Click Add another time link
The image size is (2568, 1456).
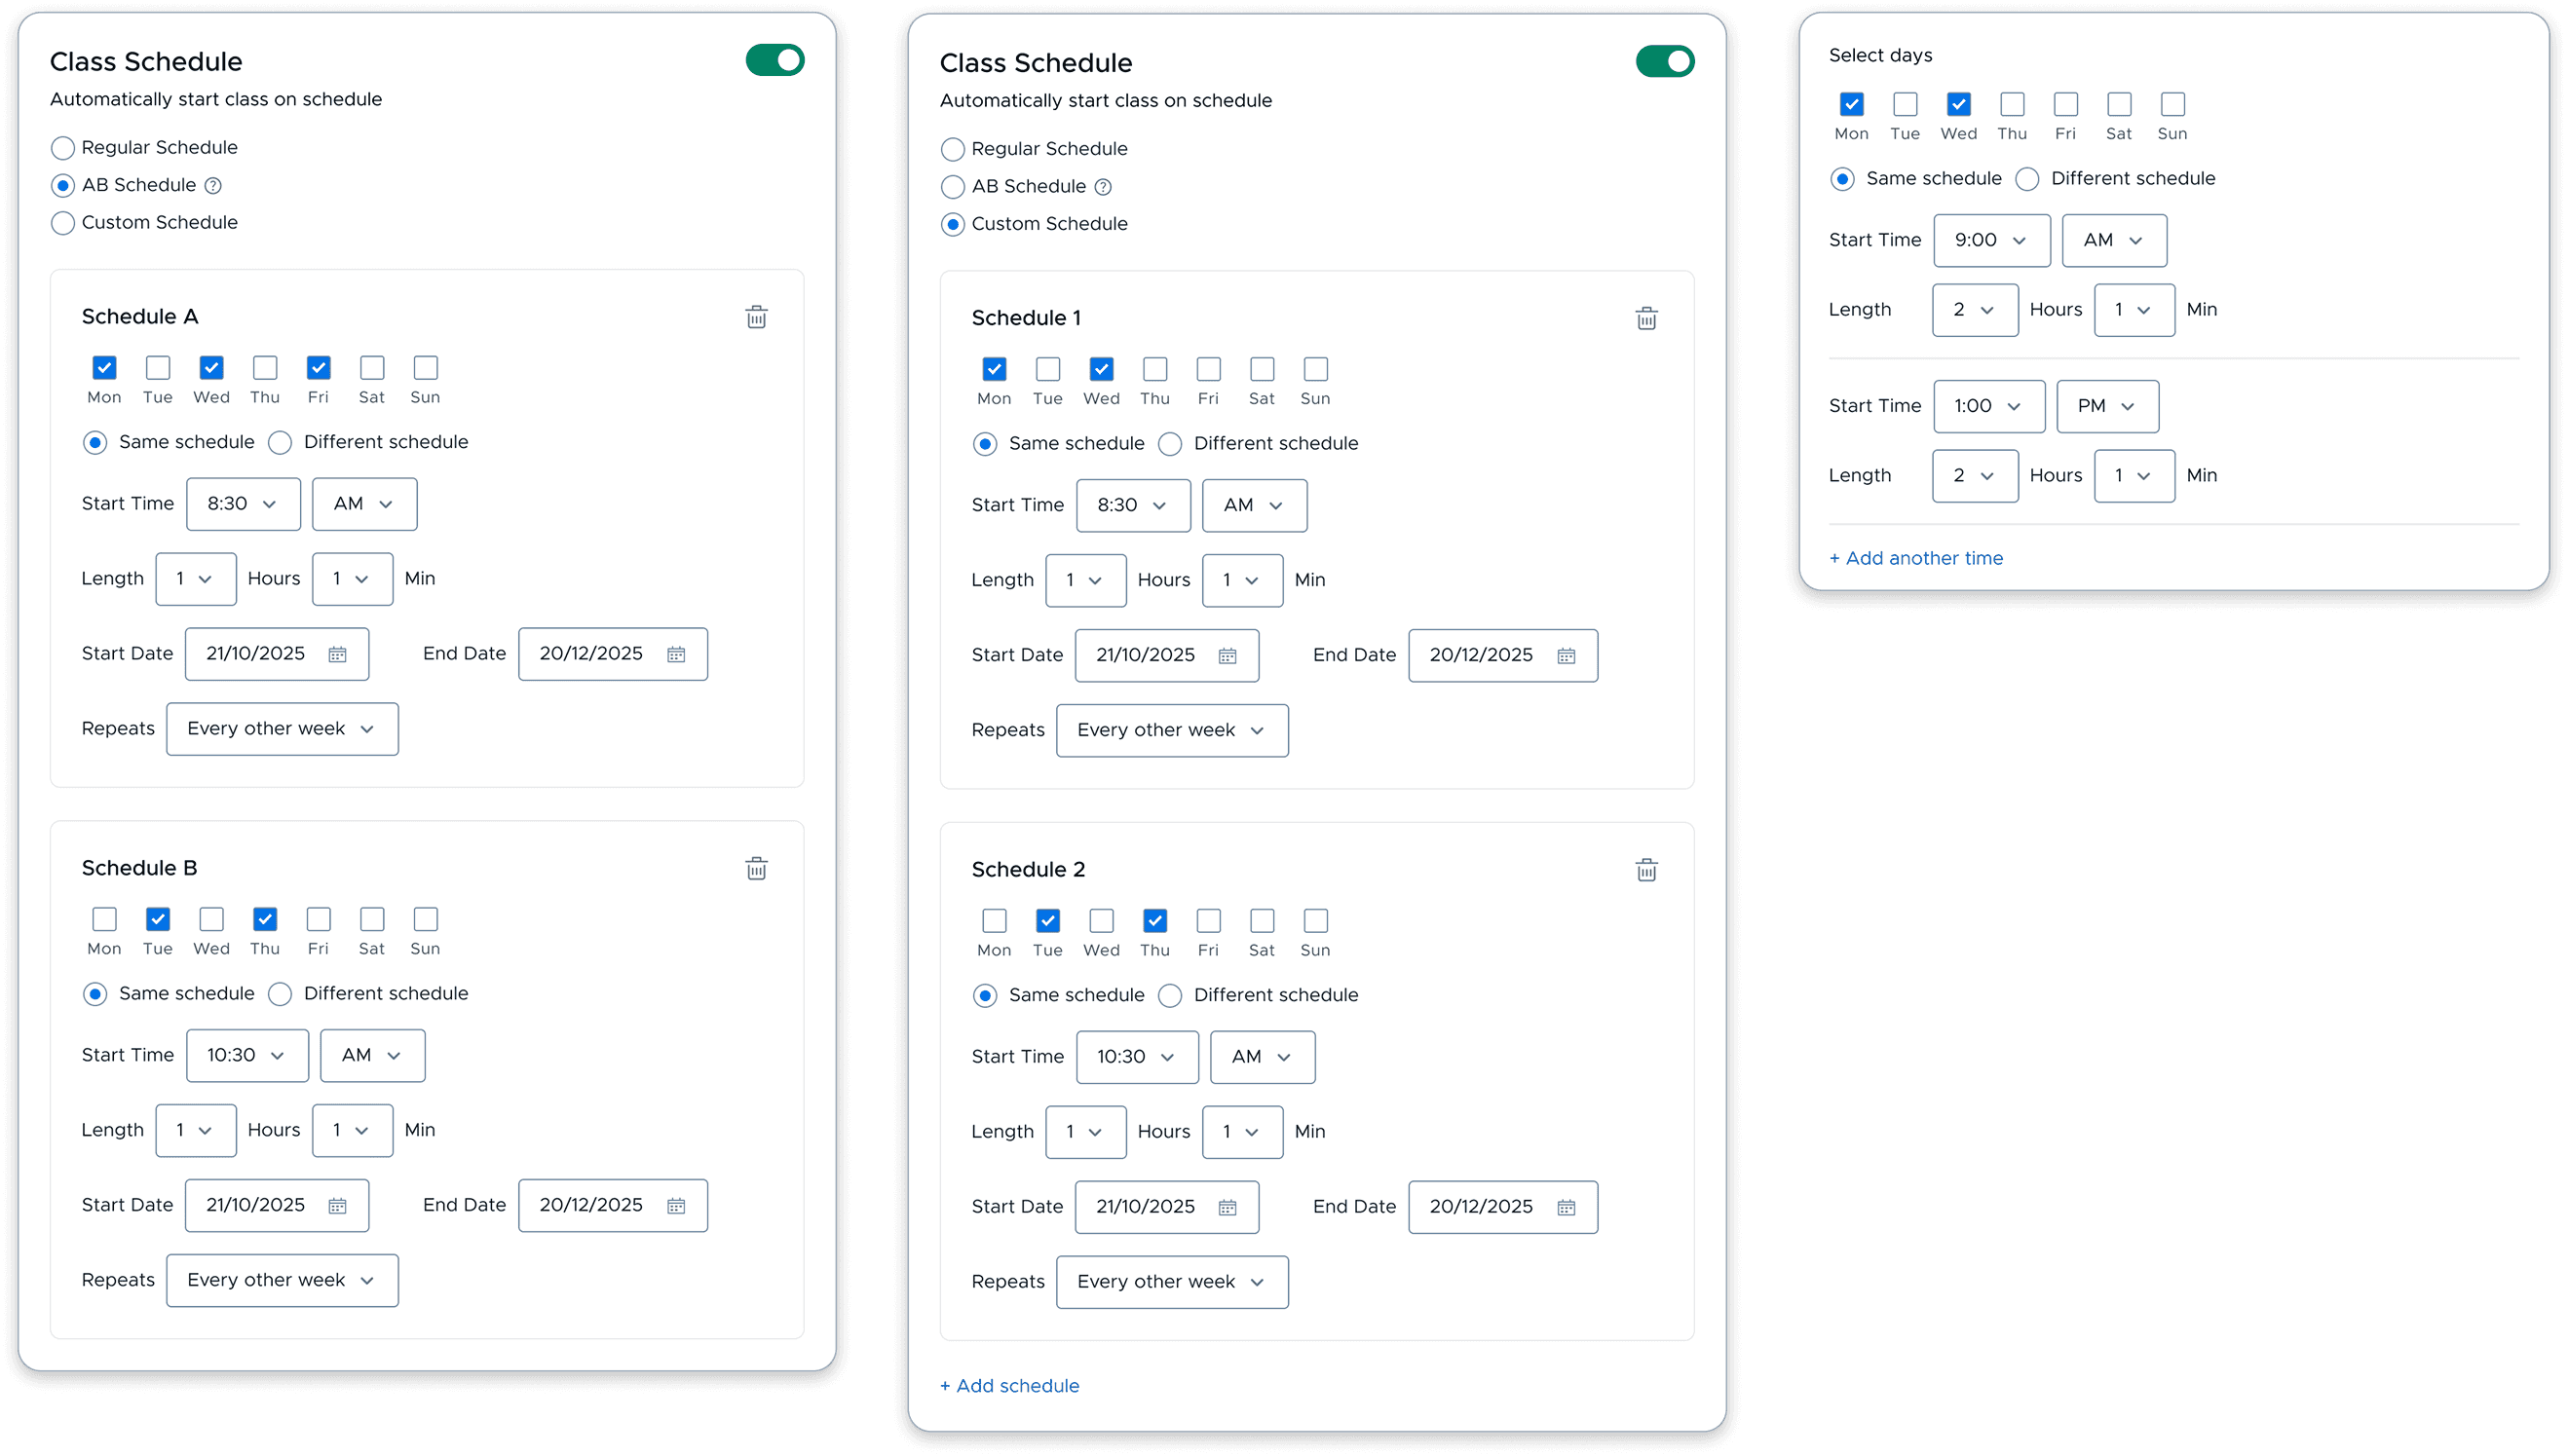[x=1915, y=559]
